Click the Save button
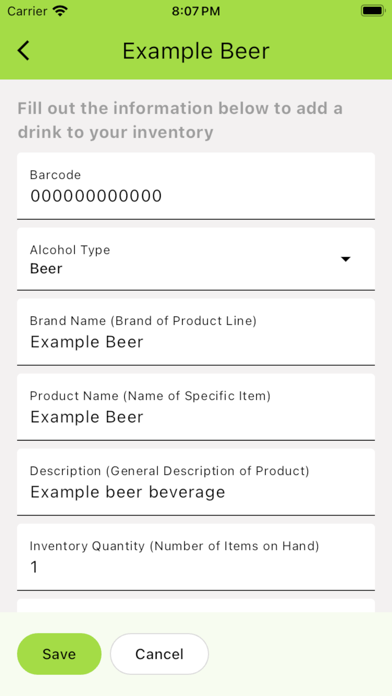The image size is (392, 696). point(59,654)
